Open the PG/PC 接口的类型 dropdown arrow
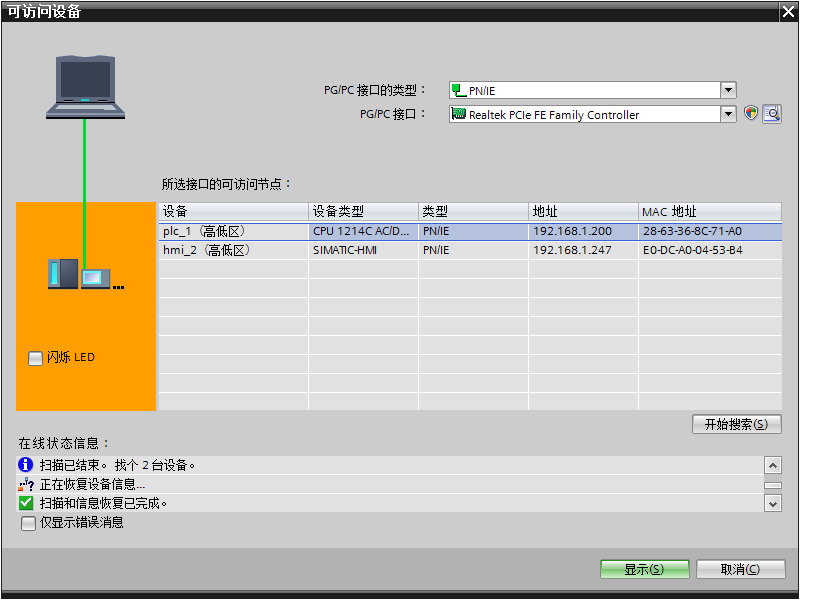The image size is (819, 600). (x=728, y=90)
